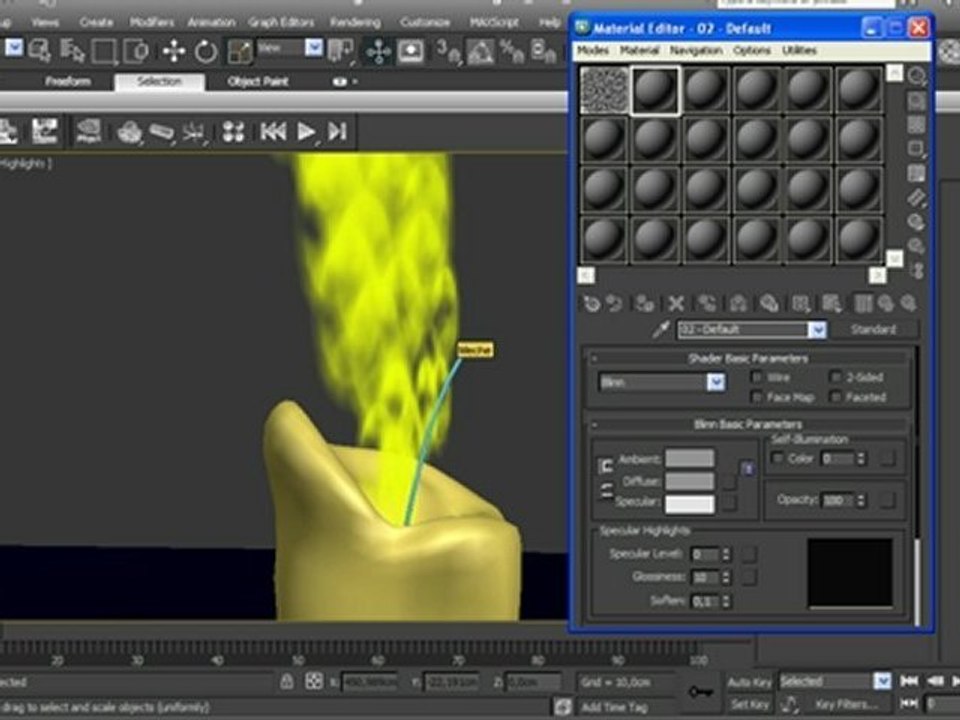Switch to the Freeform ribbon tab
Image resolution: width=960 pixels, height=720 pixels.
pos(67,81)
